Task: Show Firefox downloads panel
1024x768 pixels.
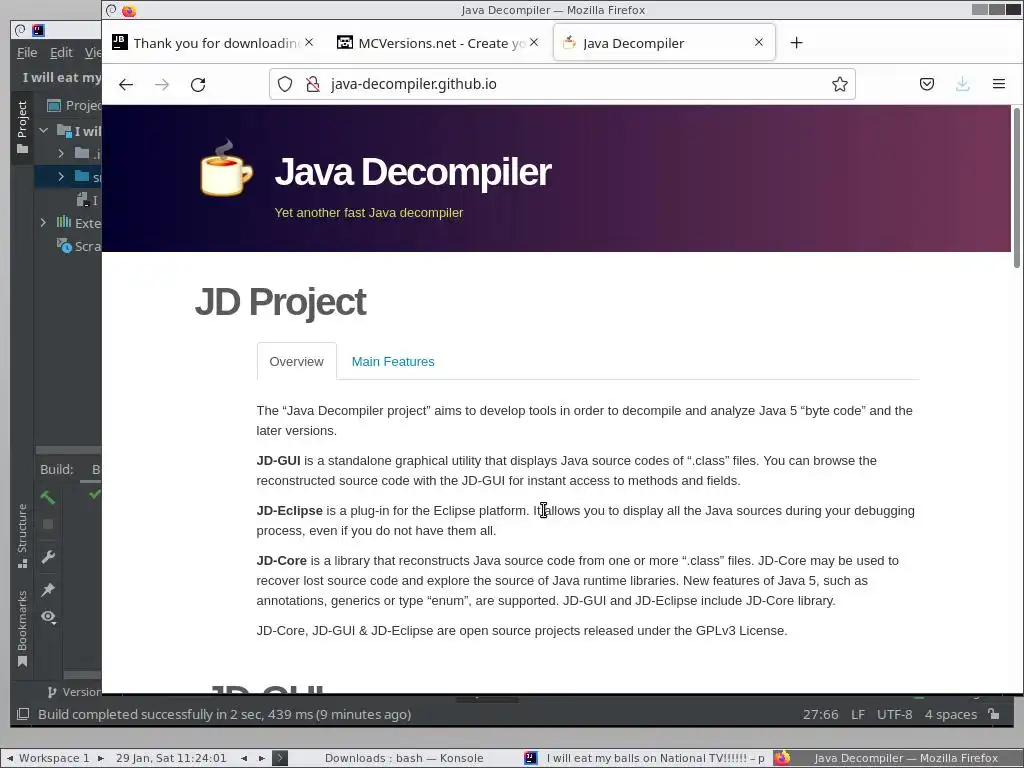Action: coord(963,84)
